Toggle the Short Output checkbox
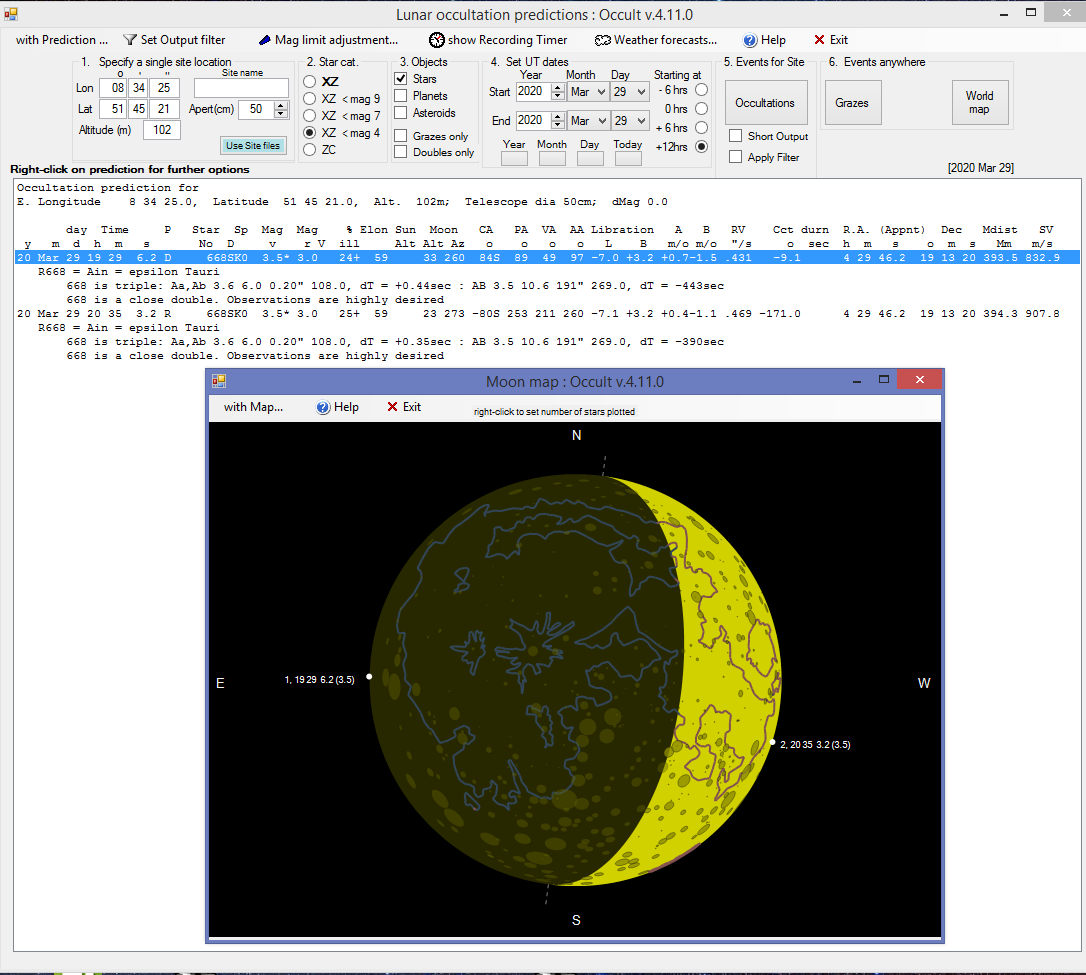This screenshot has height=975, width=1086. [x=736, y=136]
